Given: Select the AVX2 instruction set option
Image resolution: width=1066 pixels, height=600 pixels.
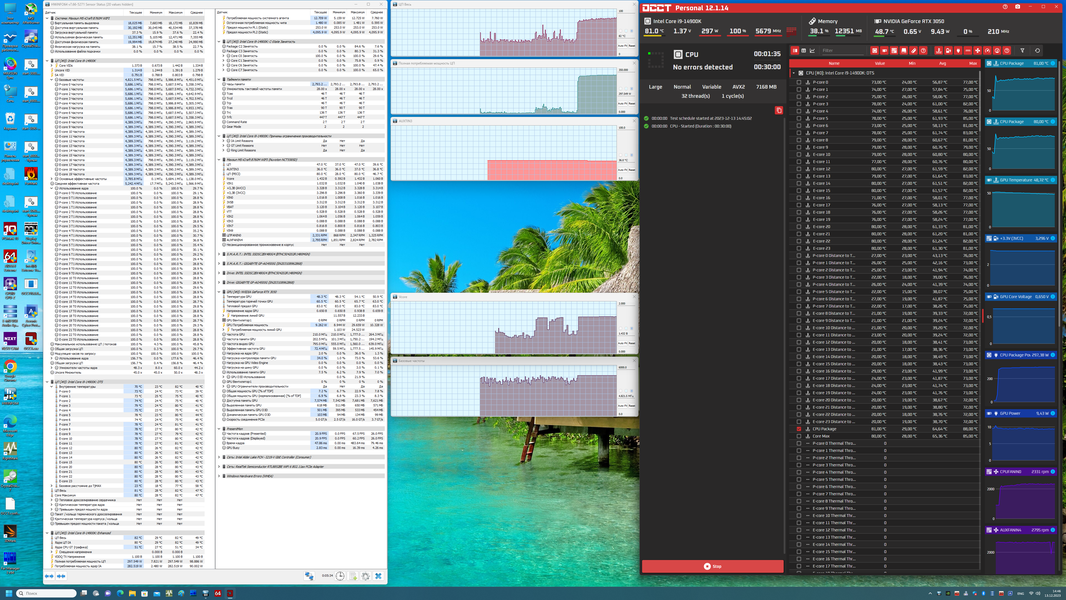Looking at the screenshot, I should coord(738,87).
